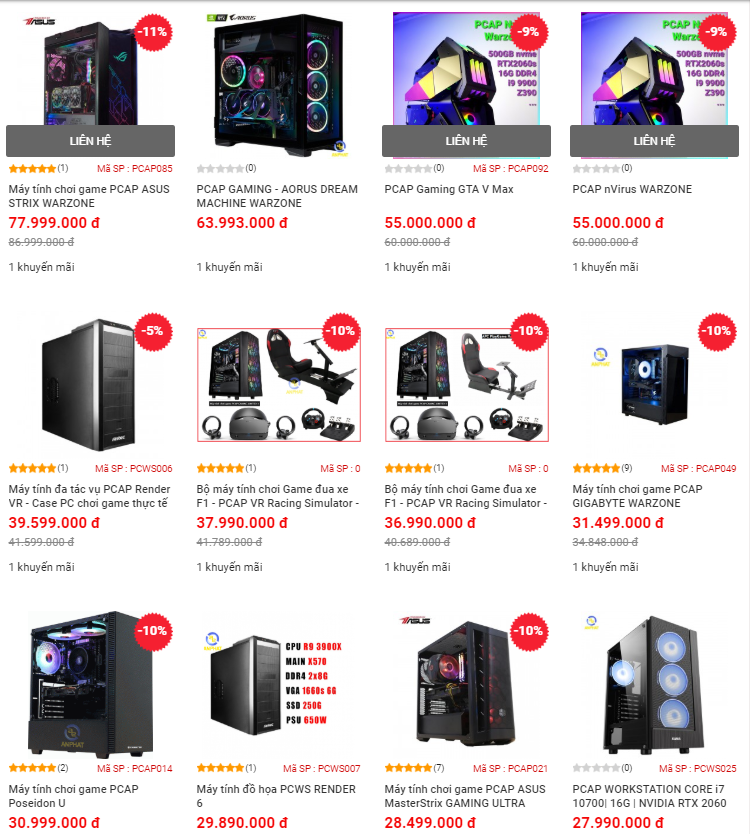Screen dimensions: 750x834
Task: Click LIÊN HỆ button on PCAP nVirus WARZONE
Action: click(x=654, y=141)
